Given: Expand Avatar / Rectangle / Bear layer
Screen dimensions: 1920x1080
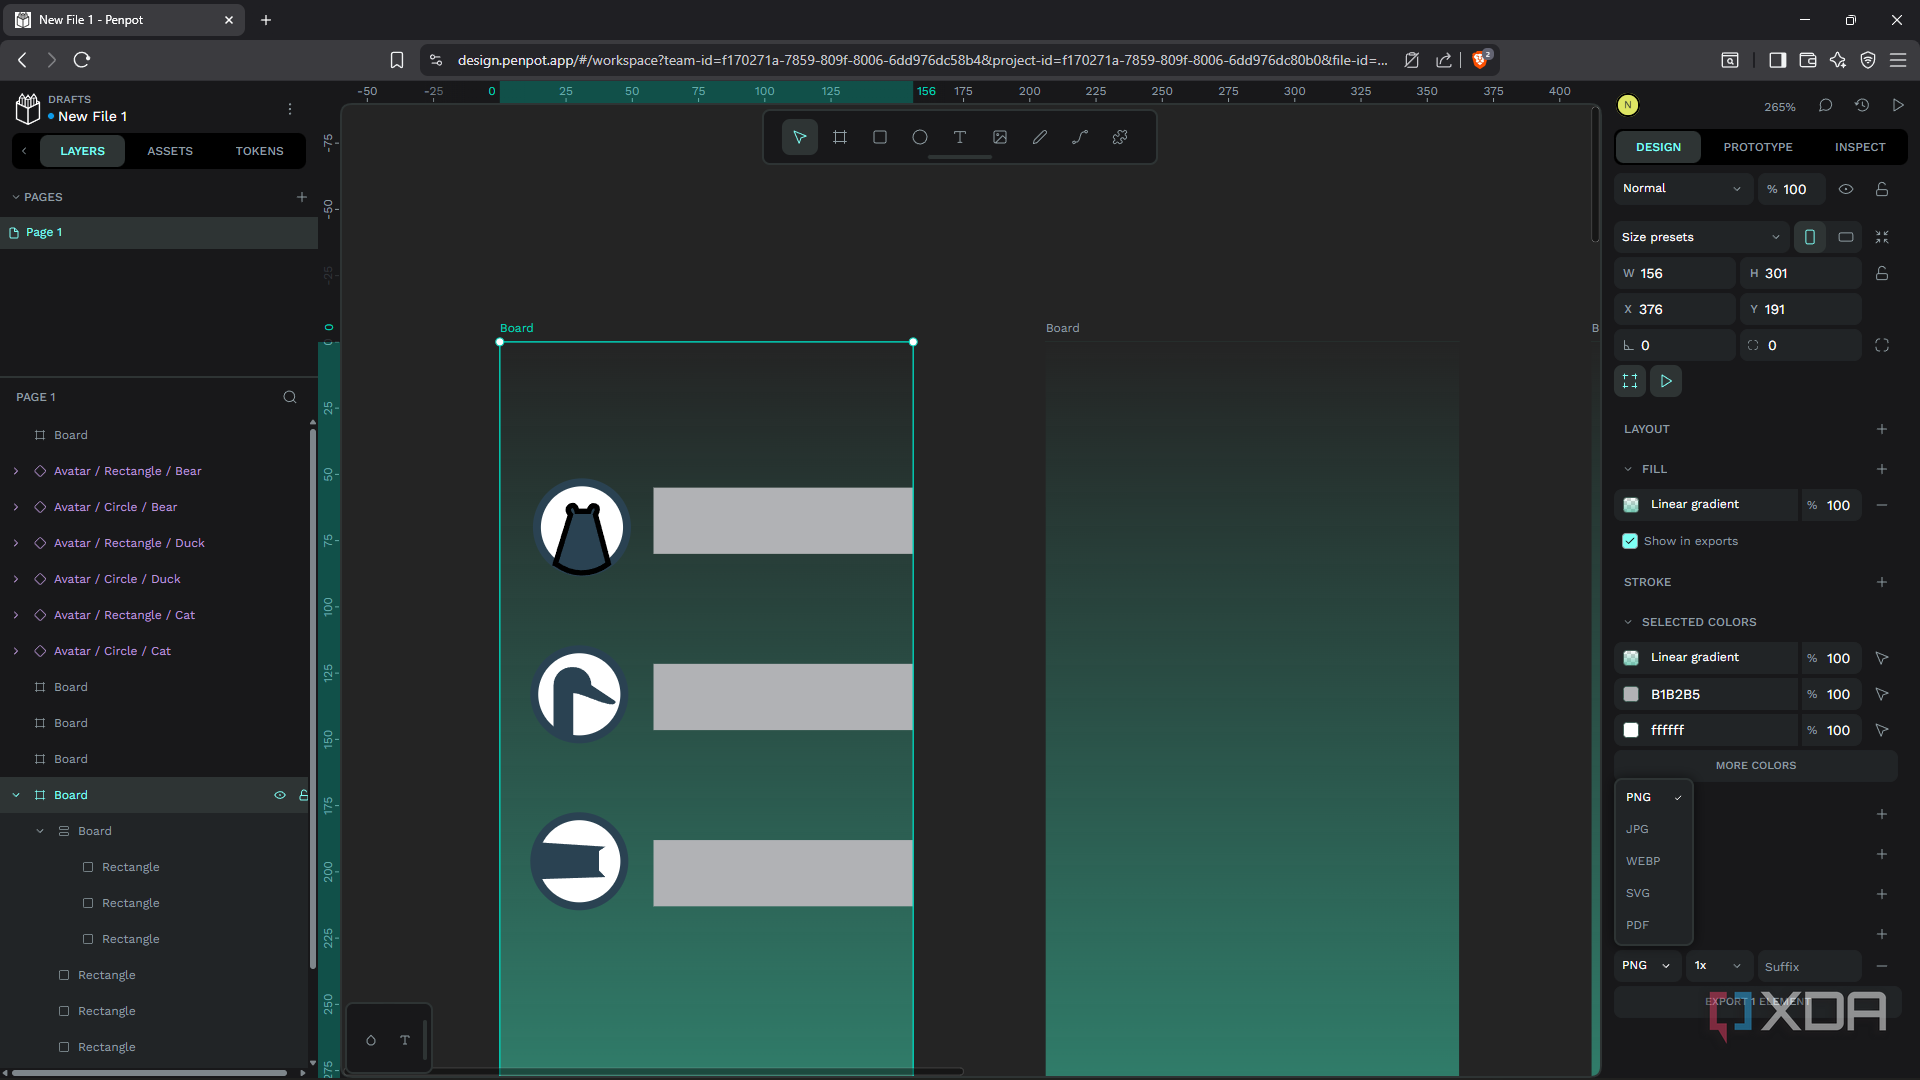Looking at the screenshot, I should tap(16, 471).
